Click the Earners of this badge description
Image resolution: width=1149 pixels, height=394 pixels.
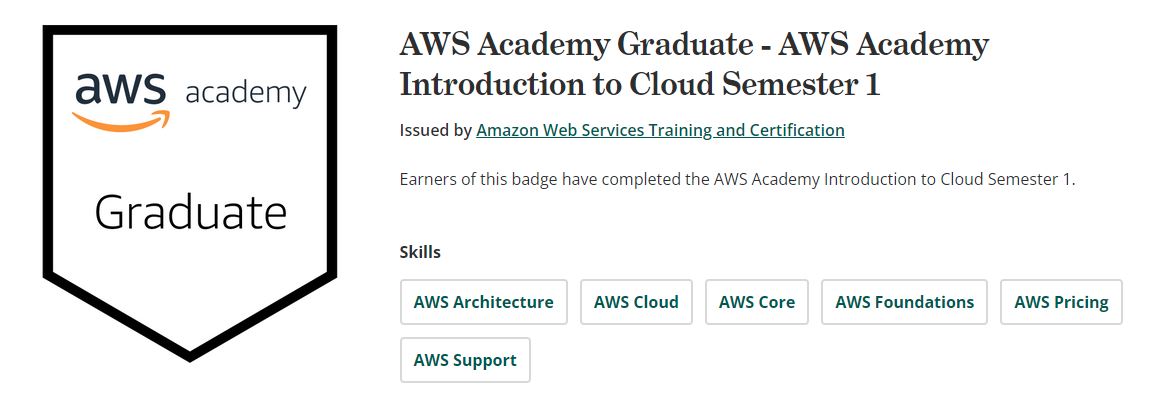point(737,180)
